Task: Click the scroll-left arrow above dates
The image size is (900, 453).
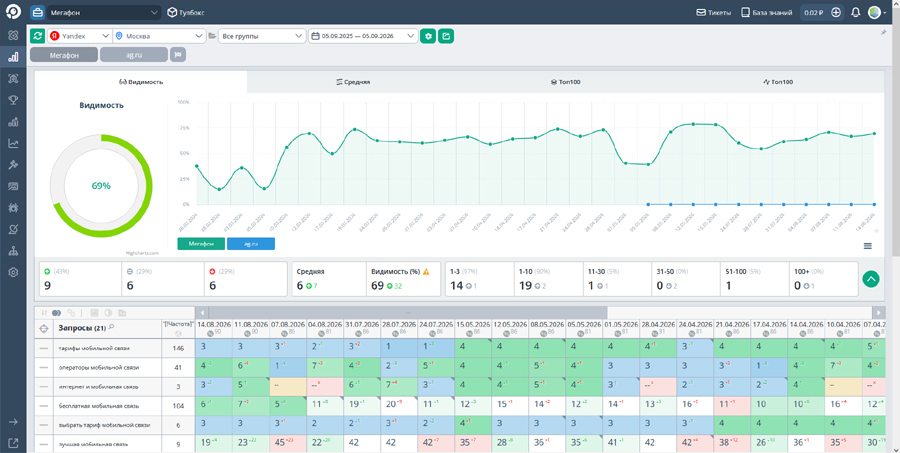Action: [201, 313]
